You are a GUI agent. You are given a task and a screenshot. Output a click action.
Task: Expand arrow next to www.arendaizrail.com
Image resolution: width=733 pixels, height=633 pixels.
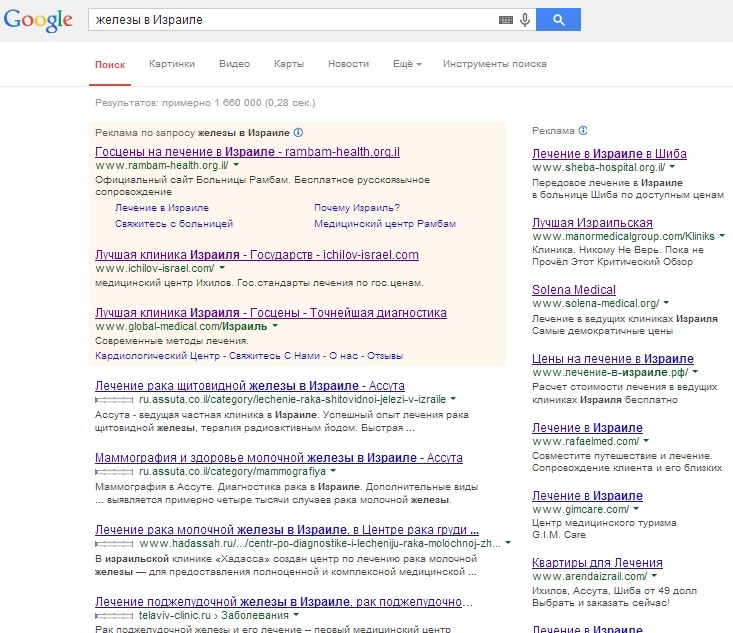(654, 576)
